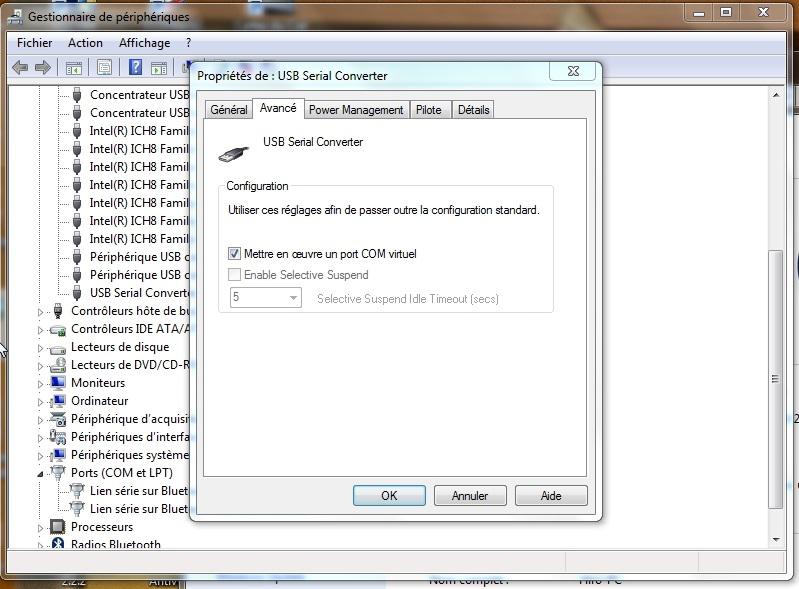Tick the Enable Selective Suspend checkbox
Viewport: 799px width, 589px height.
pyautogui.click(x=234, y=275)
